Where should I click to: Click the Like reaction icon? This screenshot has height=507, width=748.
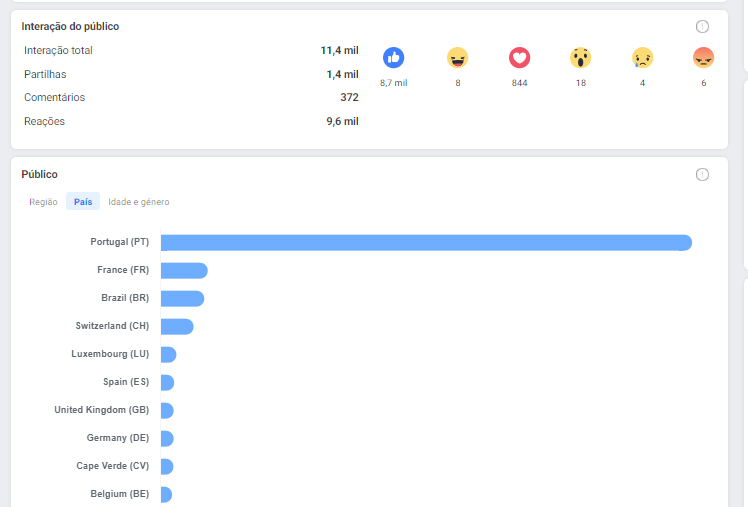coord(394,58)
